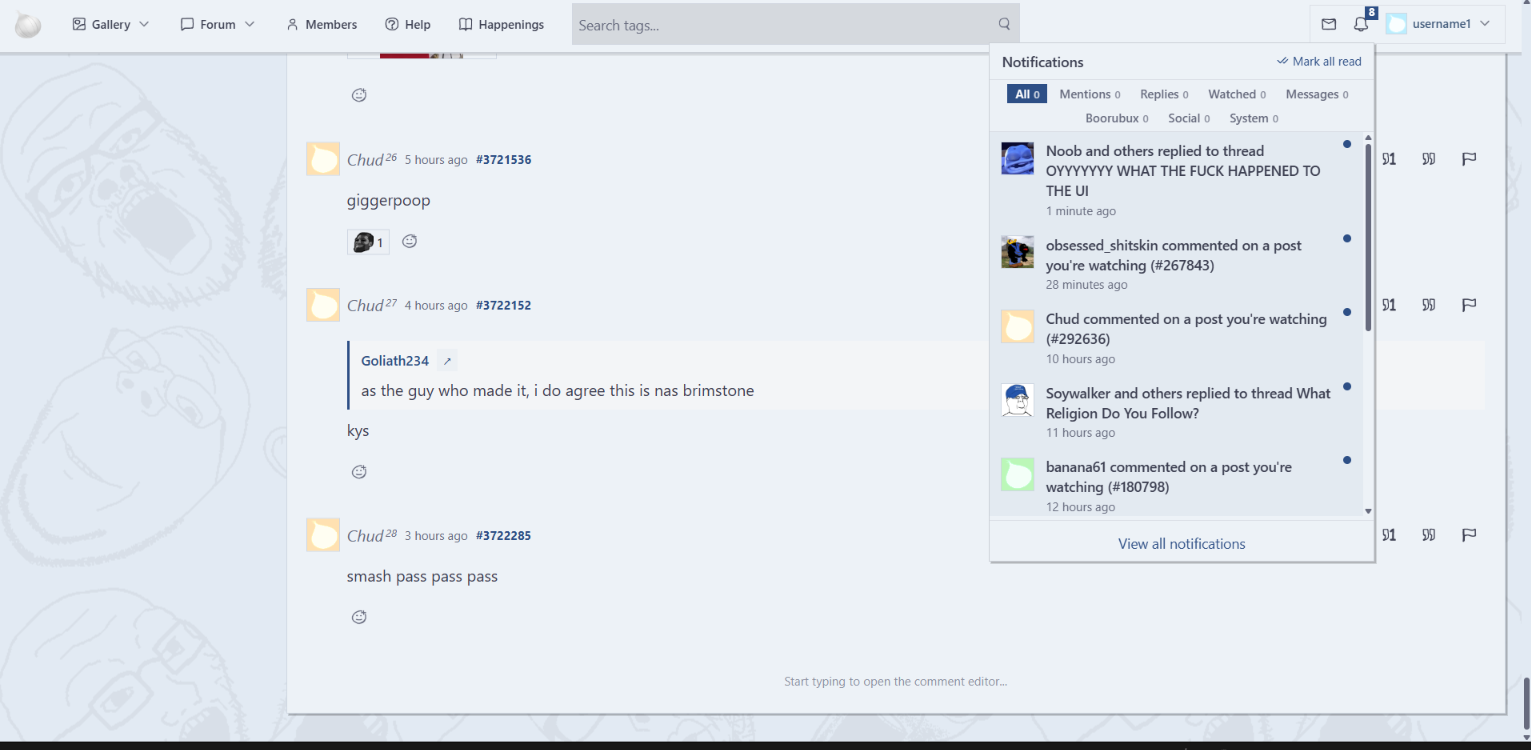The height and width of the screenshot is (750, 1531).
Task: Click Mark all read
Action: (x=1319, y=61)
